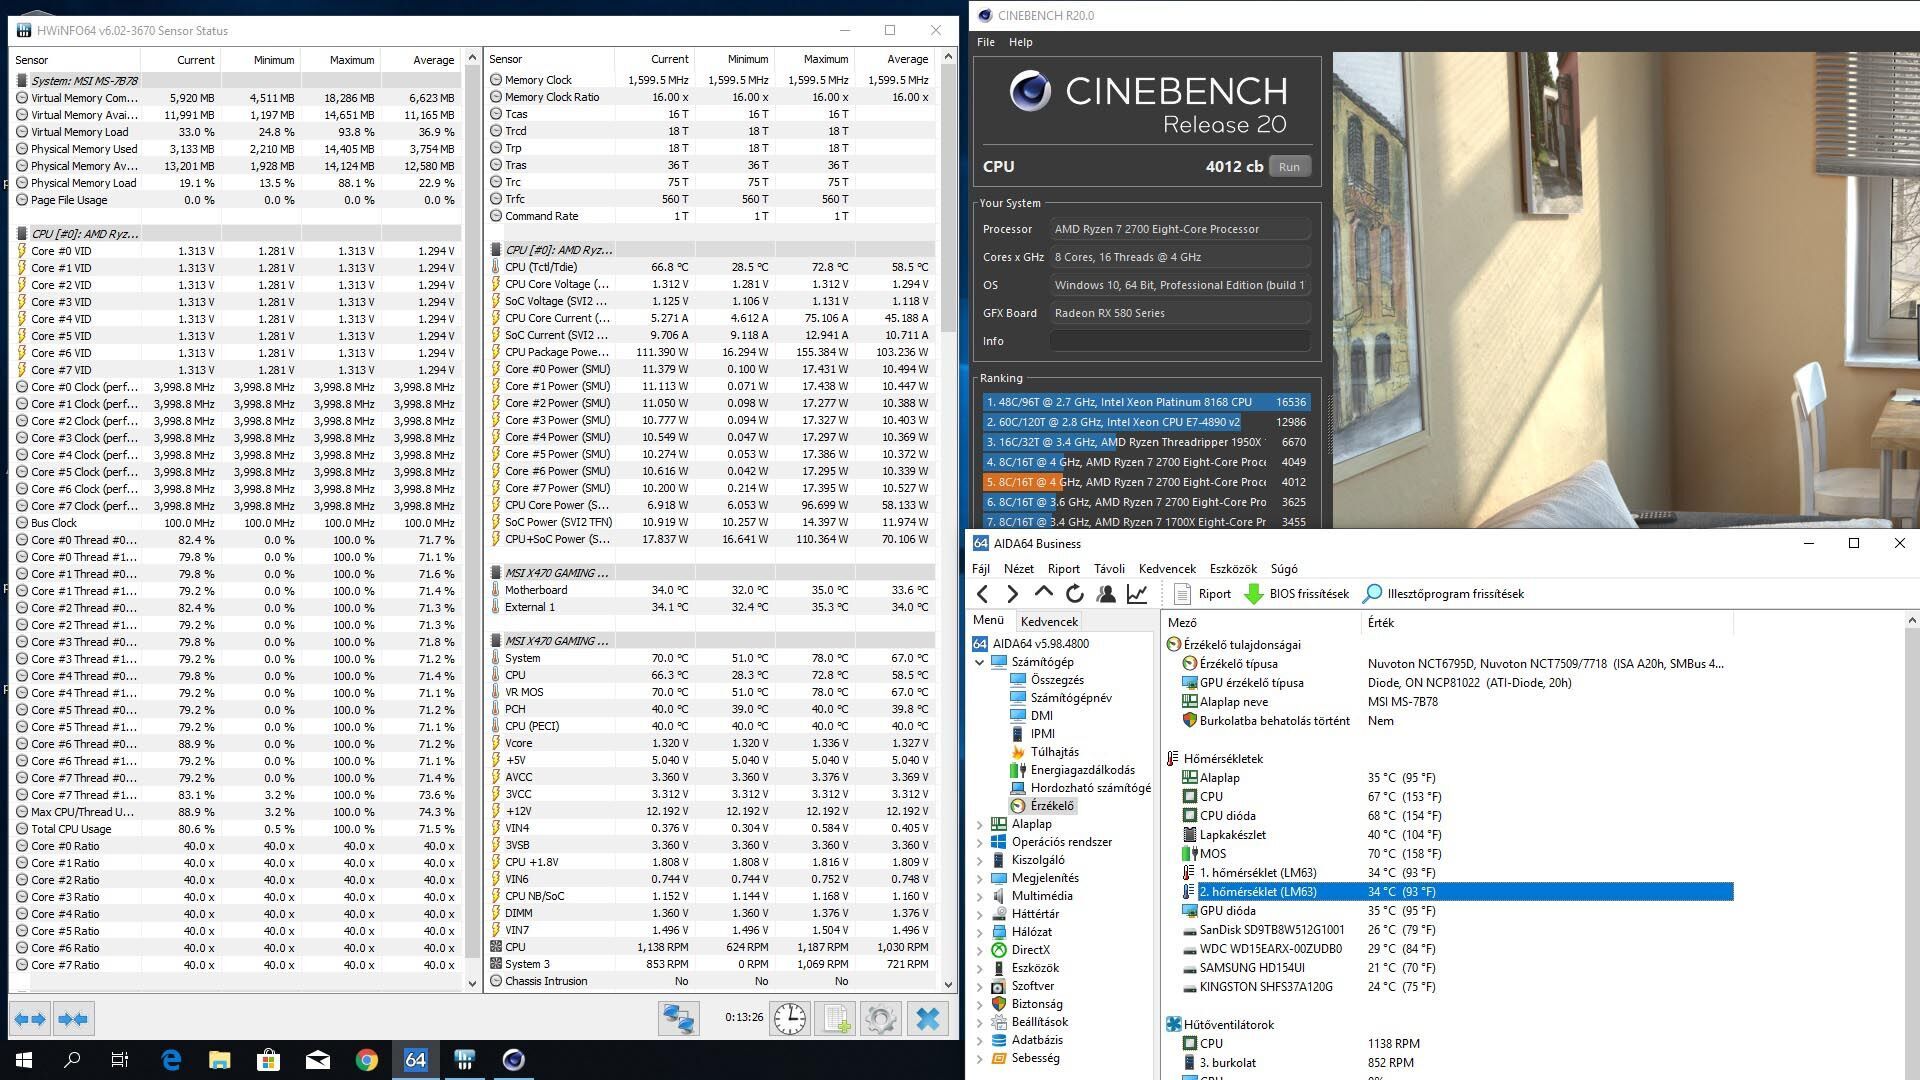
Task: Select ranking entry Xeon Platinum 8168
Action: pyautogui.click(x=1146, y=402)
